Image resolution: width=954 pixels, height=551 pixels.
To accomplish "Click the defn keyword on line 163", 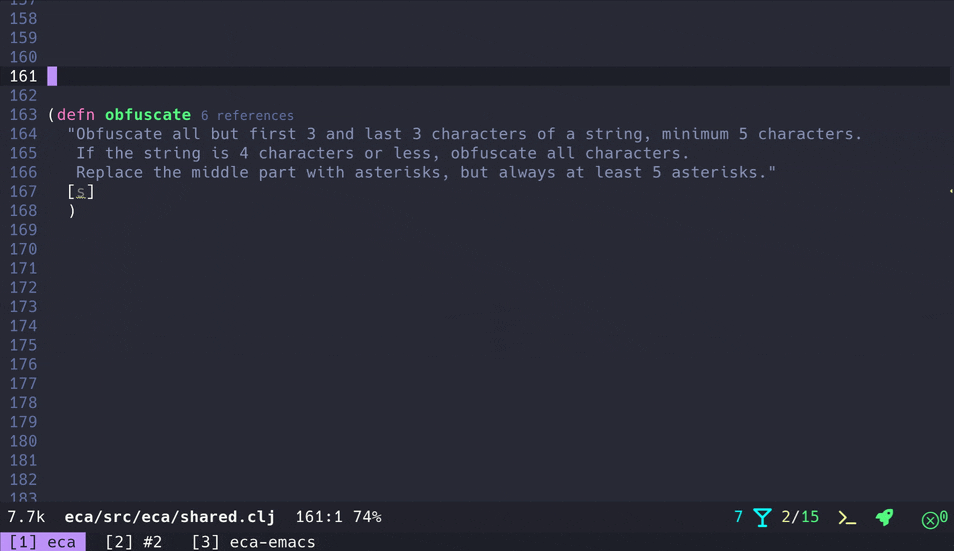I will [x=76, y=115].
